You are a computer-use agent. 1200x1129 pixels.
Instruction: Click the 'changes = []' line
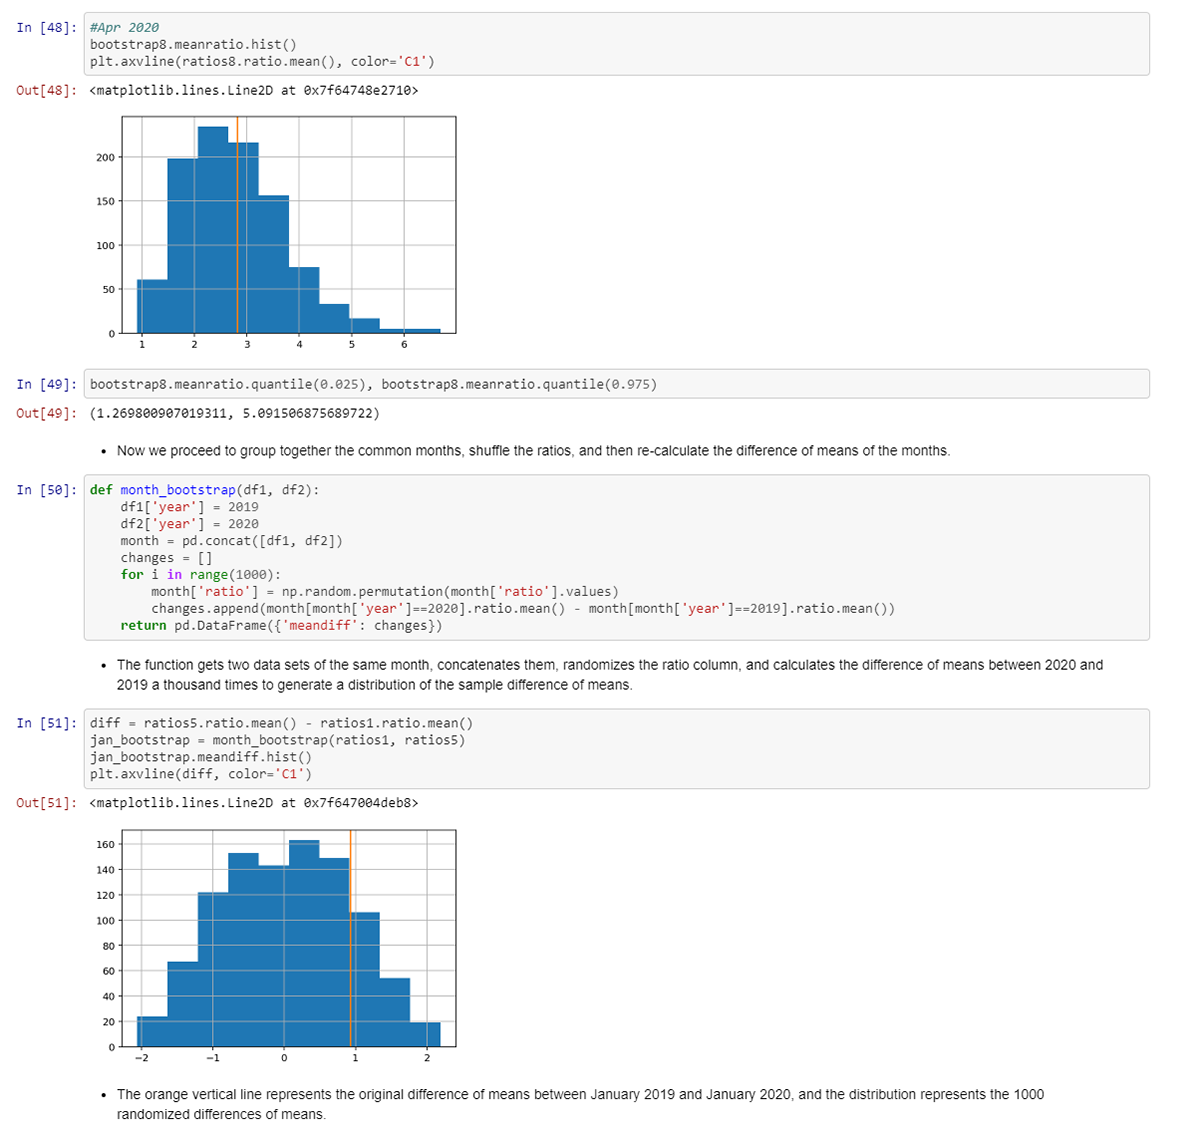[x=167, y=558]
